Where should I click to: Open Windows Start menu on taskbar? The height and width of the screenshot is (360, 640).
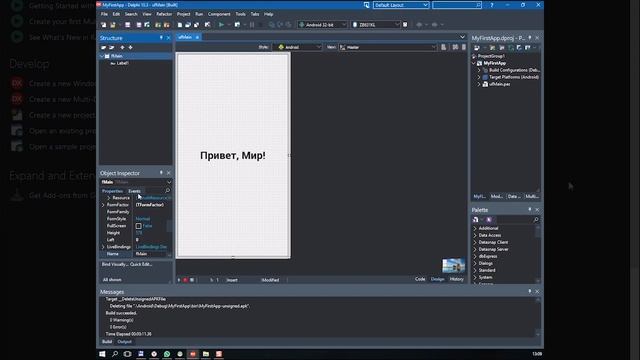click(102, 354)
